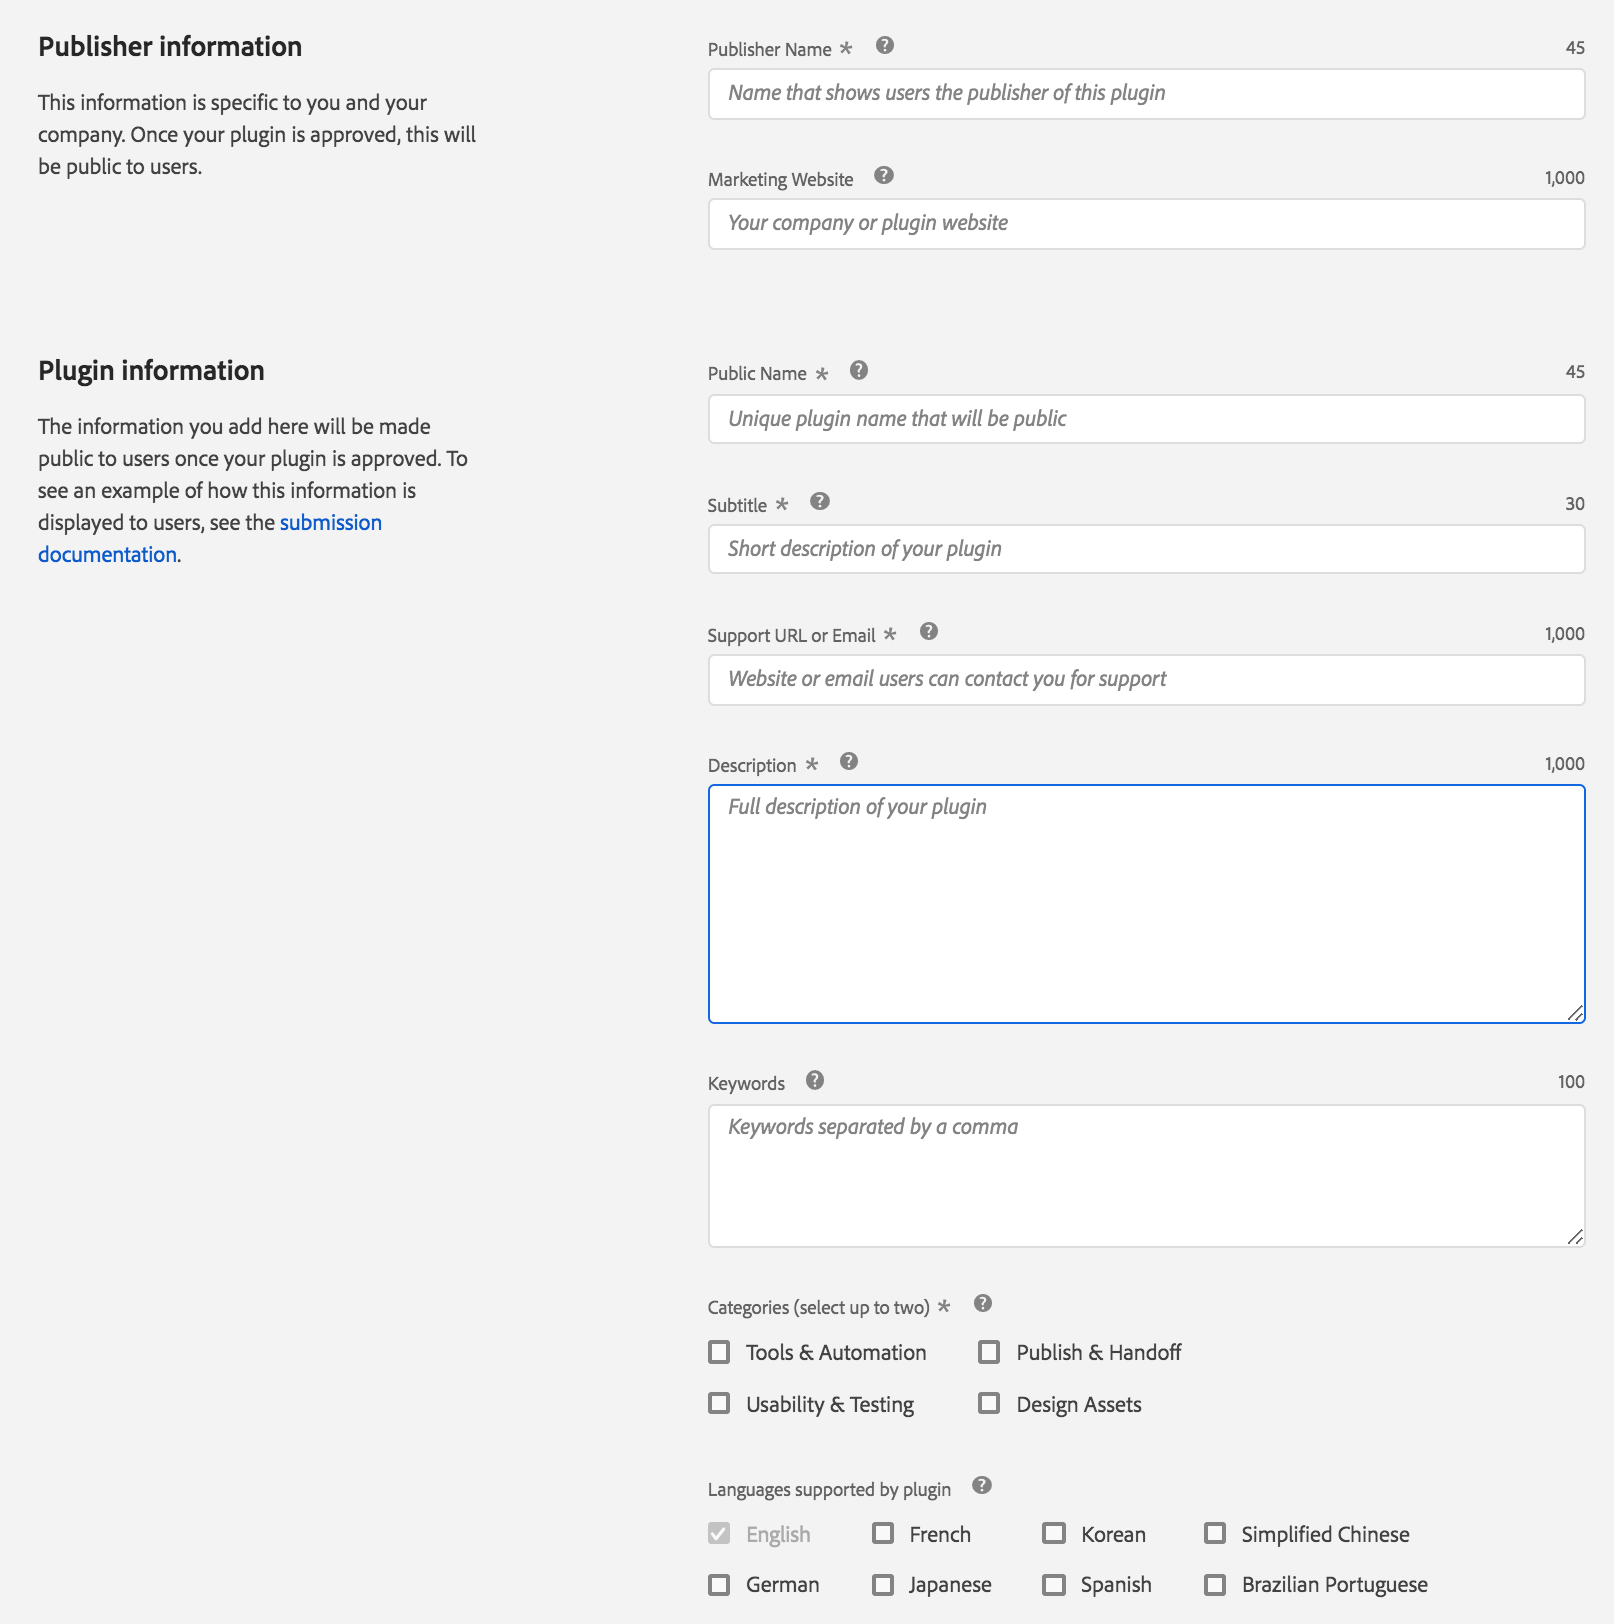Screen dimensions: 1614x1624
Task: Click the Languages supported by plugin help icon
Action: [982, 1486]
